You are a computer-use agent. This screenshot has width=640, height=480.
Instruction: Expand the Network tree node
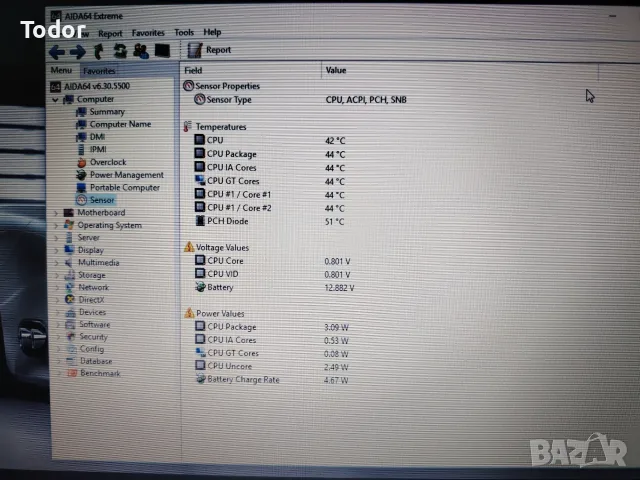tap(57, 288)
